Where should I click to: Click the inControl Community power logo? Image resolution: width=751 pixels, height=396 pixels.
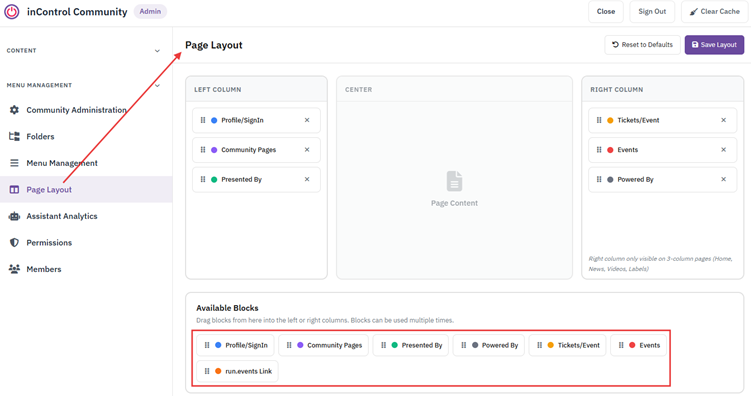point(11,11)
